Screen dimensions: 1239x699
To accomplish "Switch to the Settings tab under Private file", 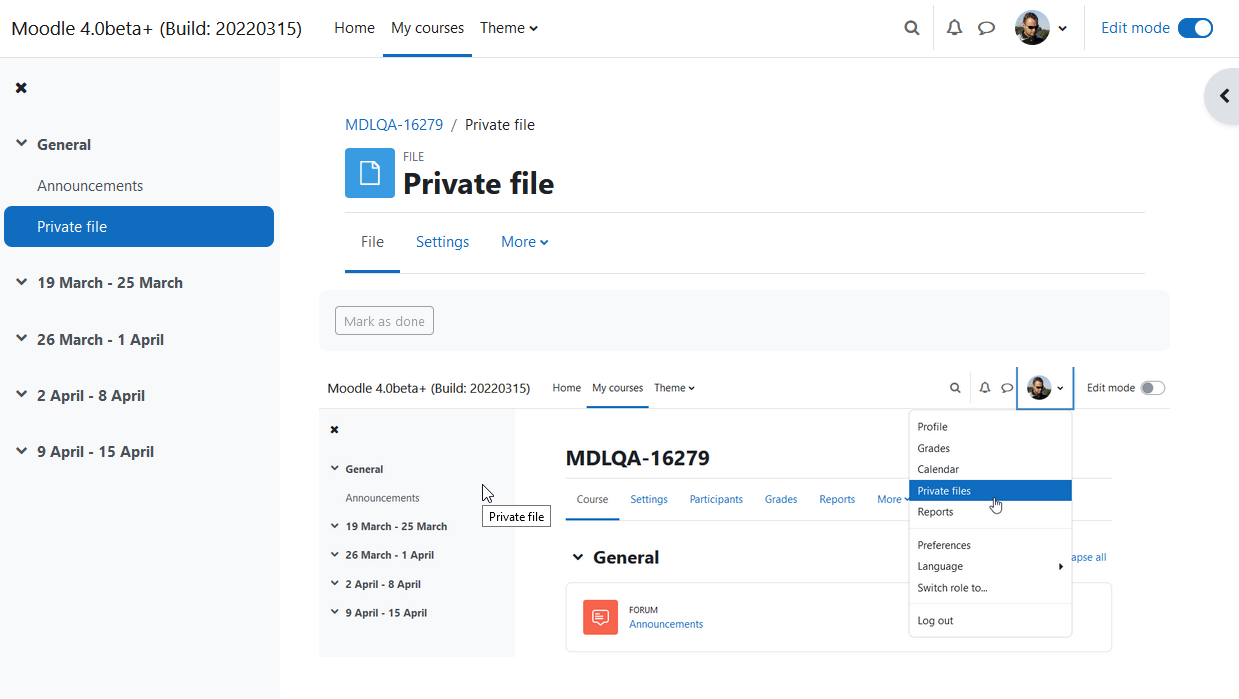I will coord(442,242).
